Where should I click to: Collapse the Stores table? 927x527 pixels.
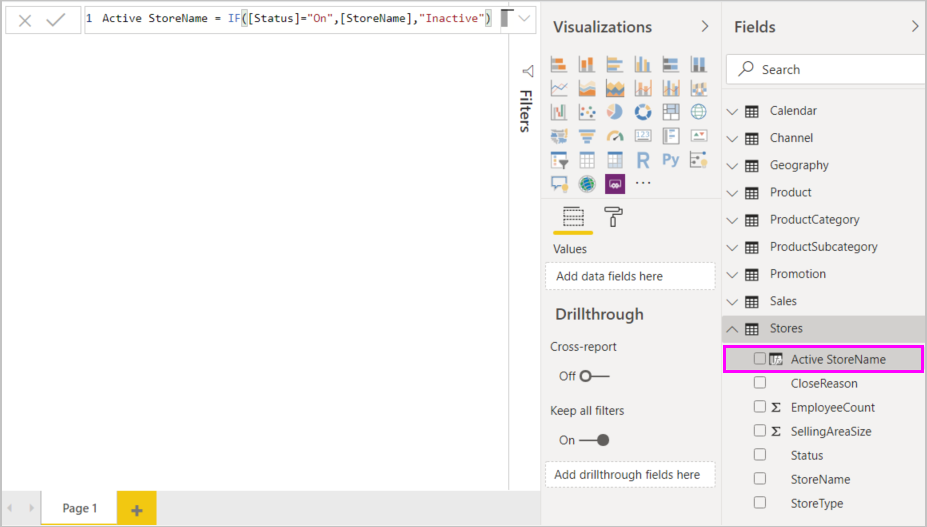[x=732, y=328]
